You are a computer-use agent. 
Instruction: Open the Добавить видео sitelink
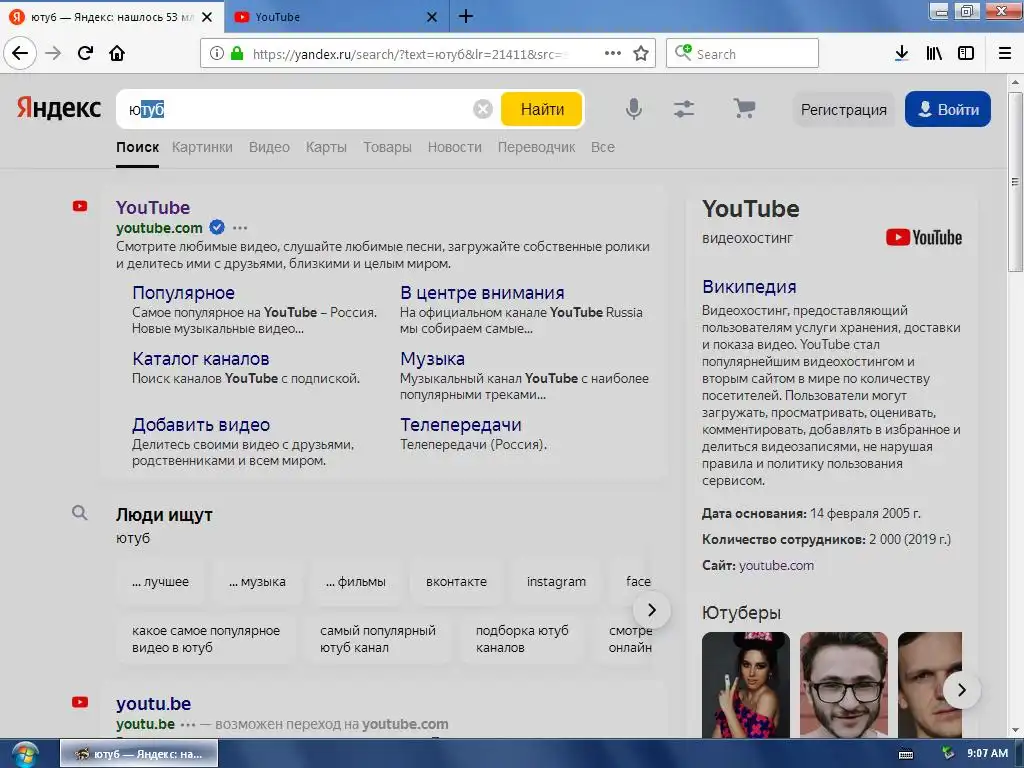[x=200, y=424]
